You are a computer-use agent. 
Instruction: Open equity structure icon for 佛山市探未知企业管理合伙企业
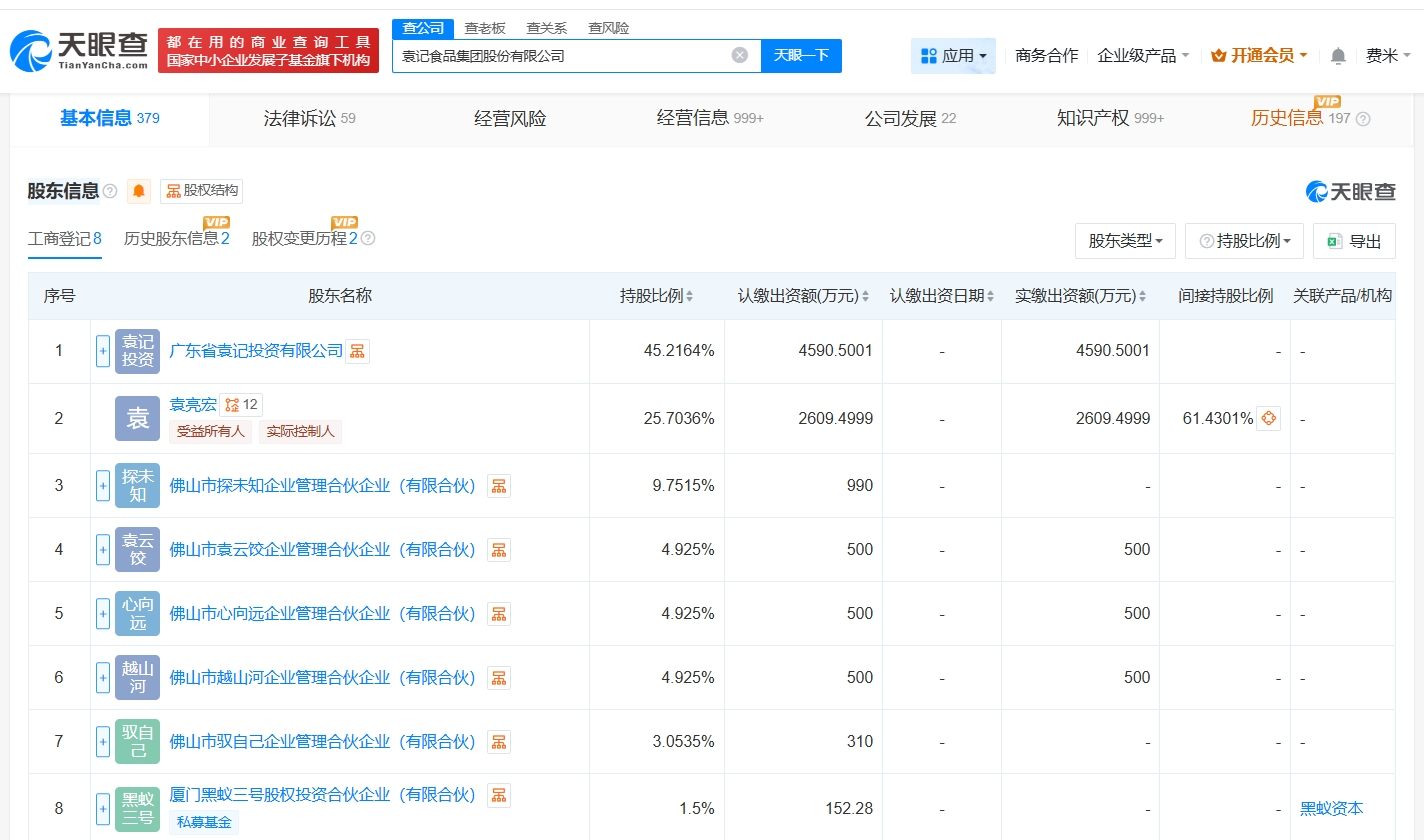pos(498,486)
